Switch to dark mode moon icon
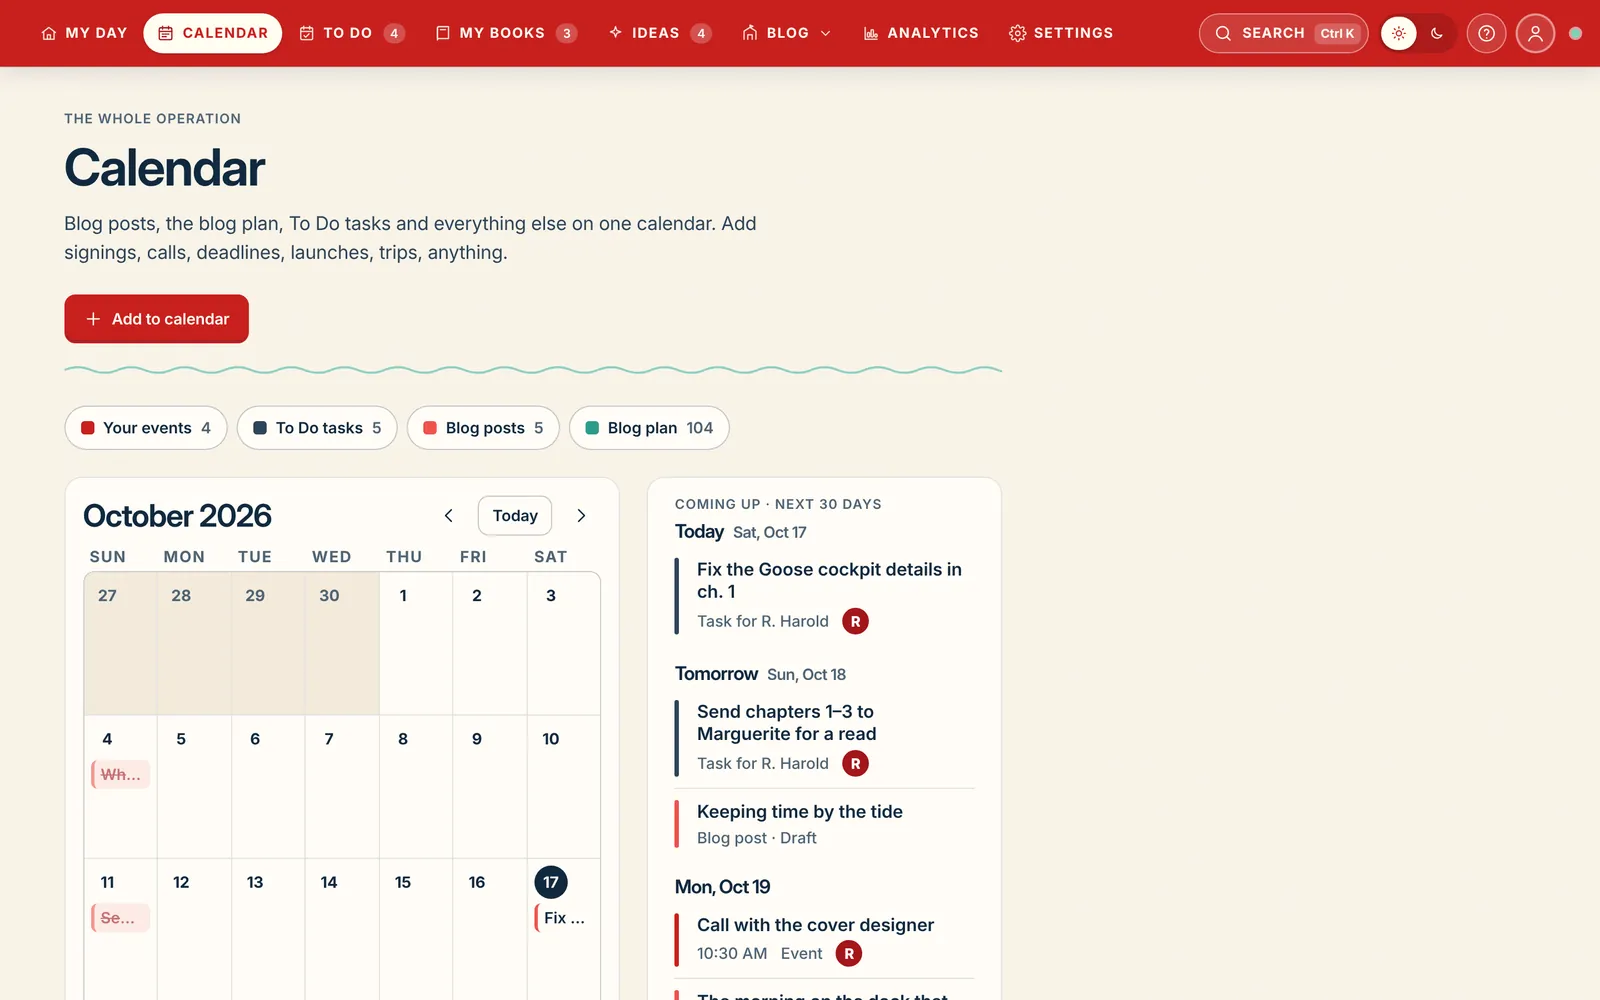The image size is (1600, 1000). pos(1437,33)
